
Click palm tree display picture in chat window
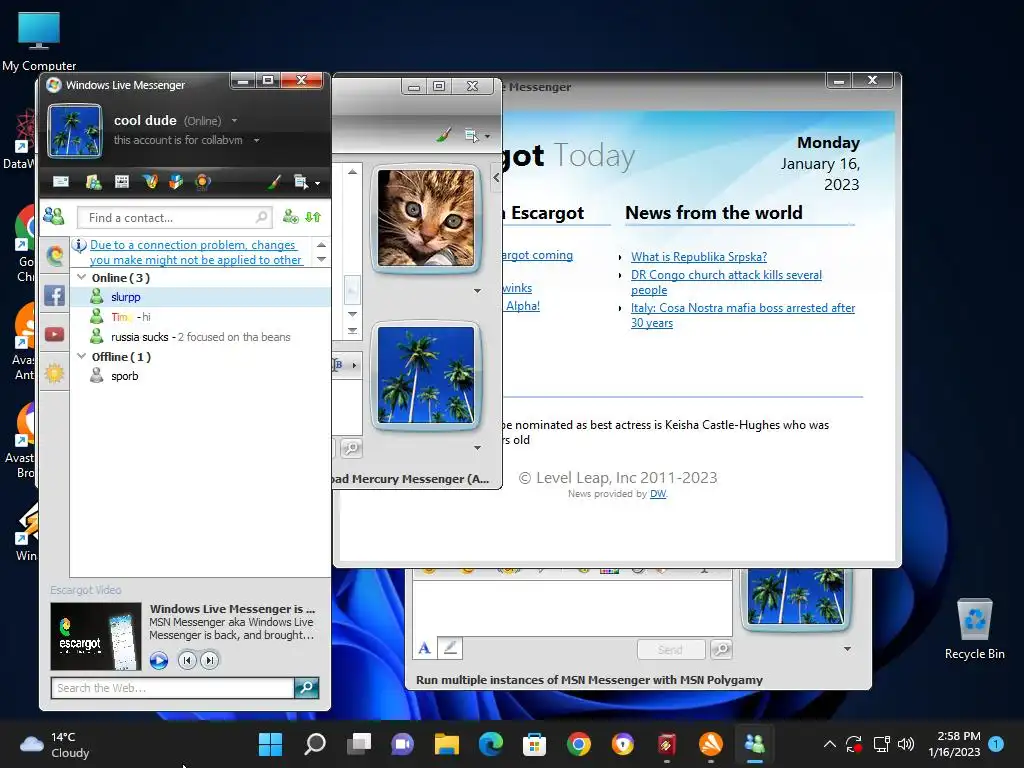[426, 376]
